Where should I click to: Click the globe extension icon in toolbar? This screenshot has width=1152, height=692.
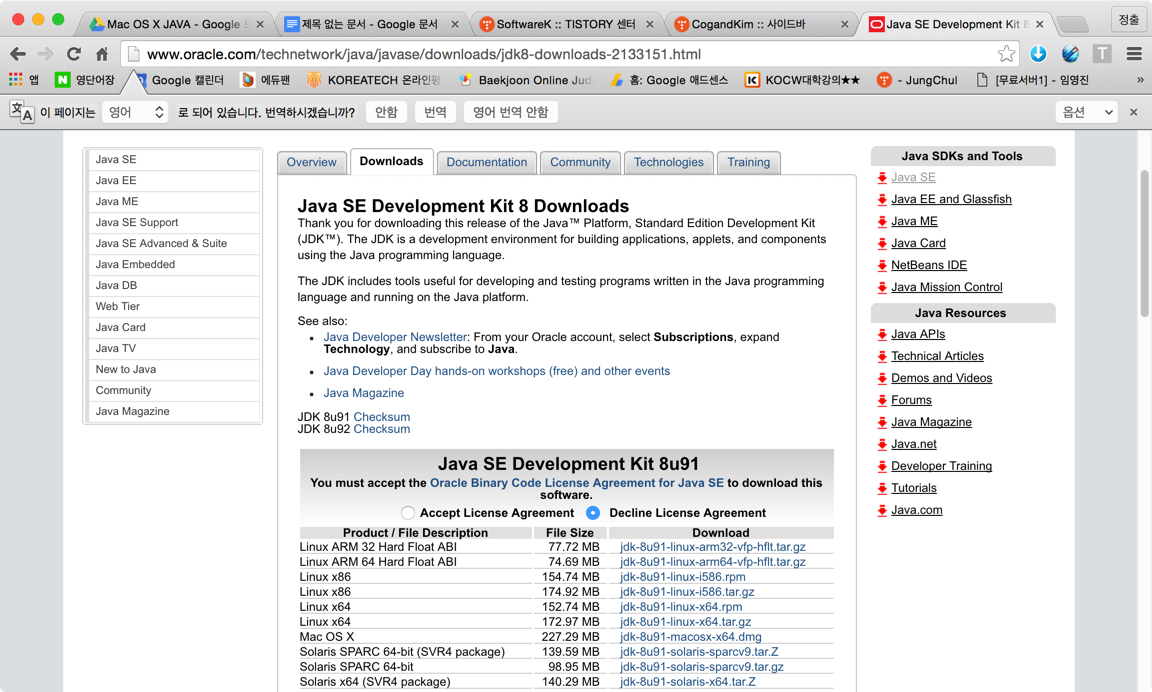pyautogui.click(x=1070, y=54)
